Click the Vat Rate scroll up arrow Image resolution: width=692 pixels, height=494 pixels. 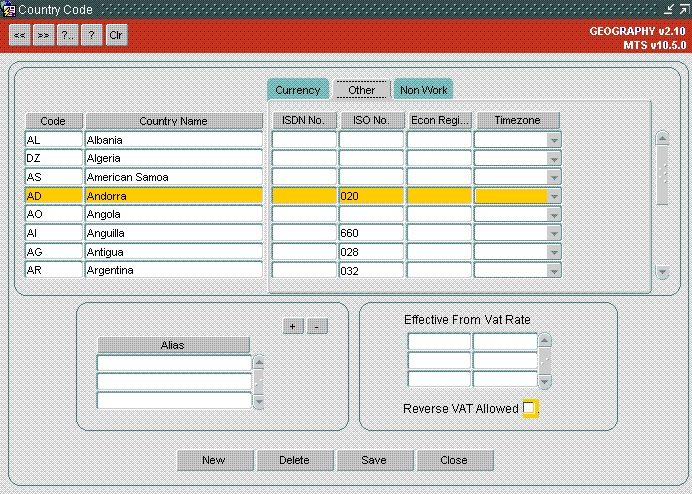point(545,340)
